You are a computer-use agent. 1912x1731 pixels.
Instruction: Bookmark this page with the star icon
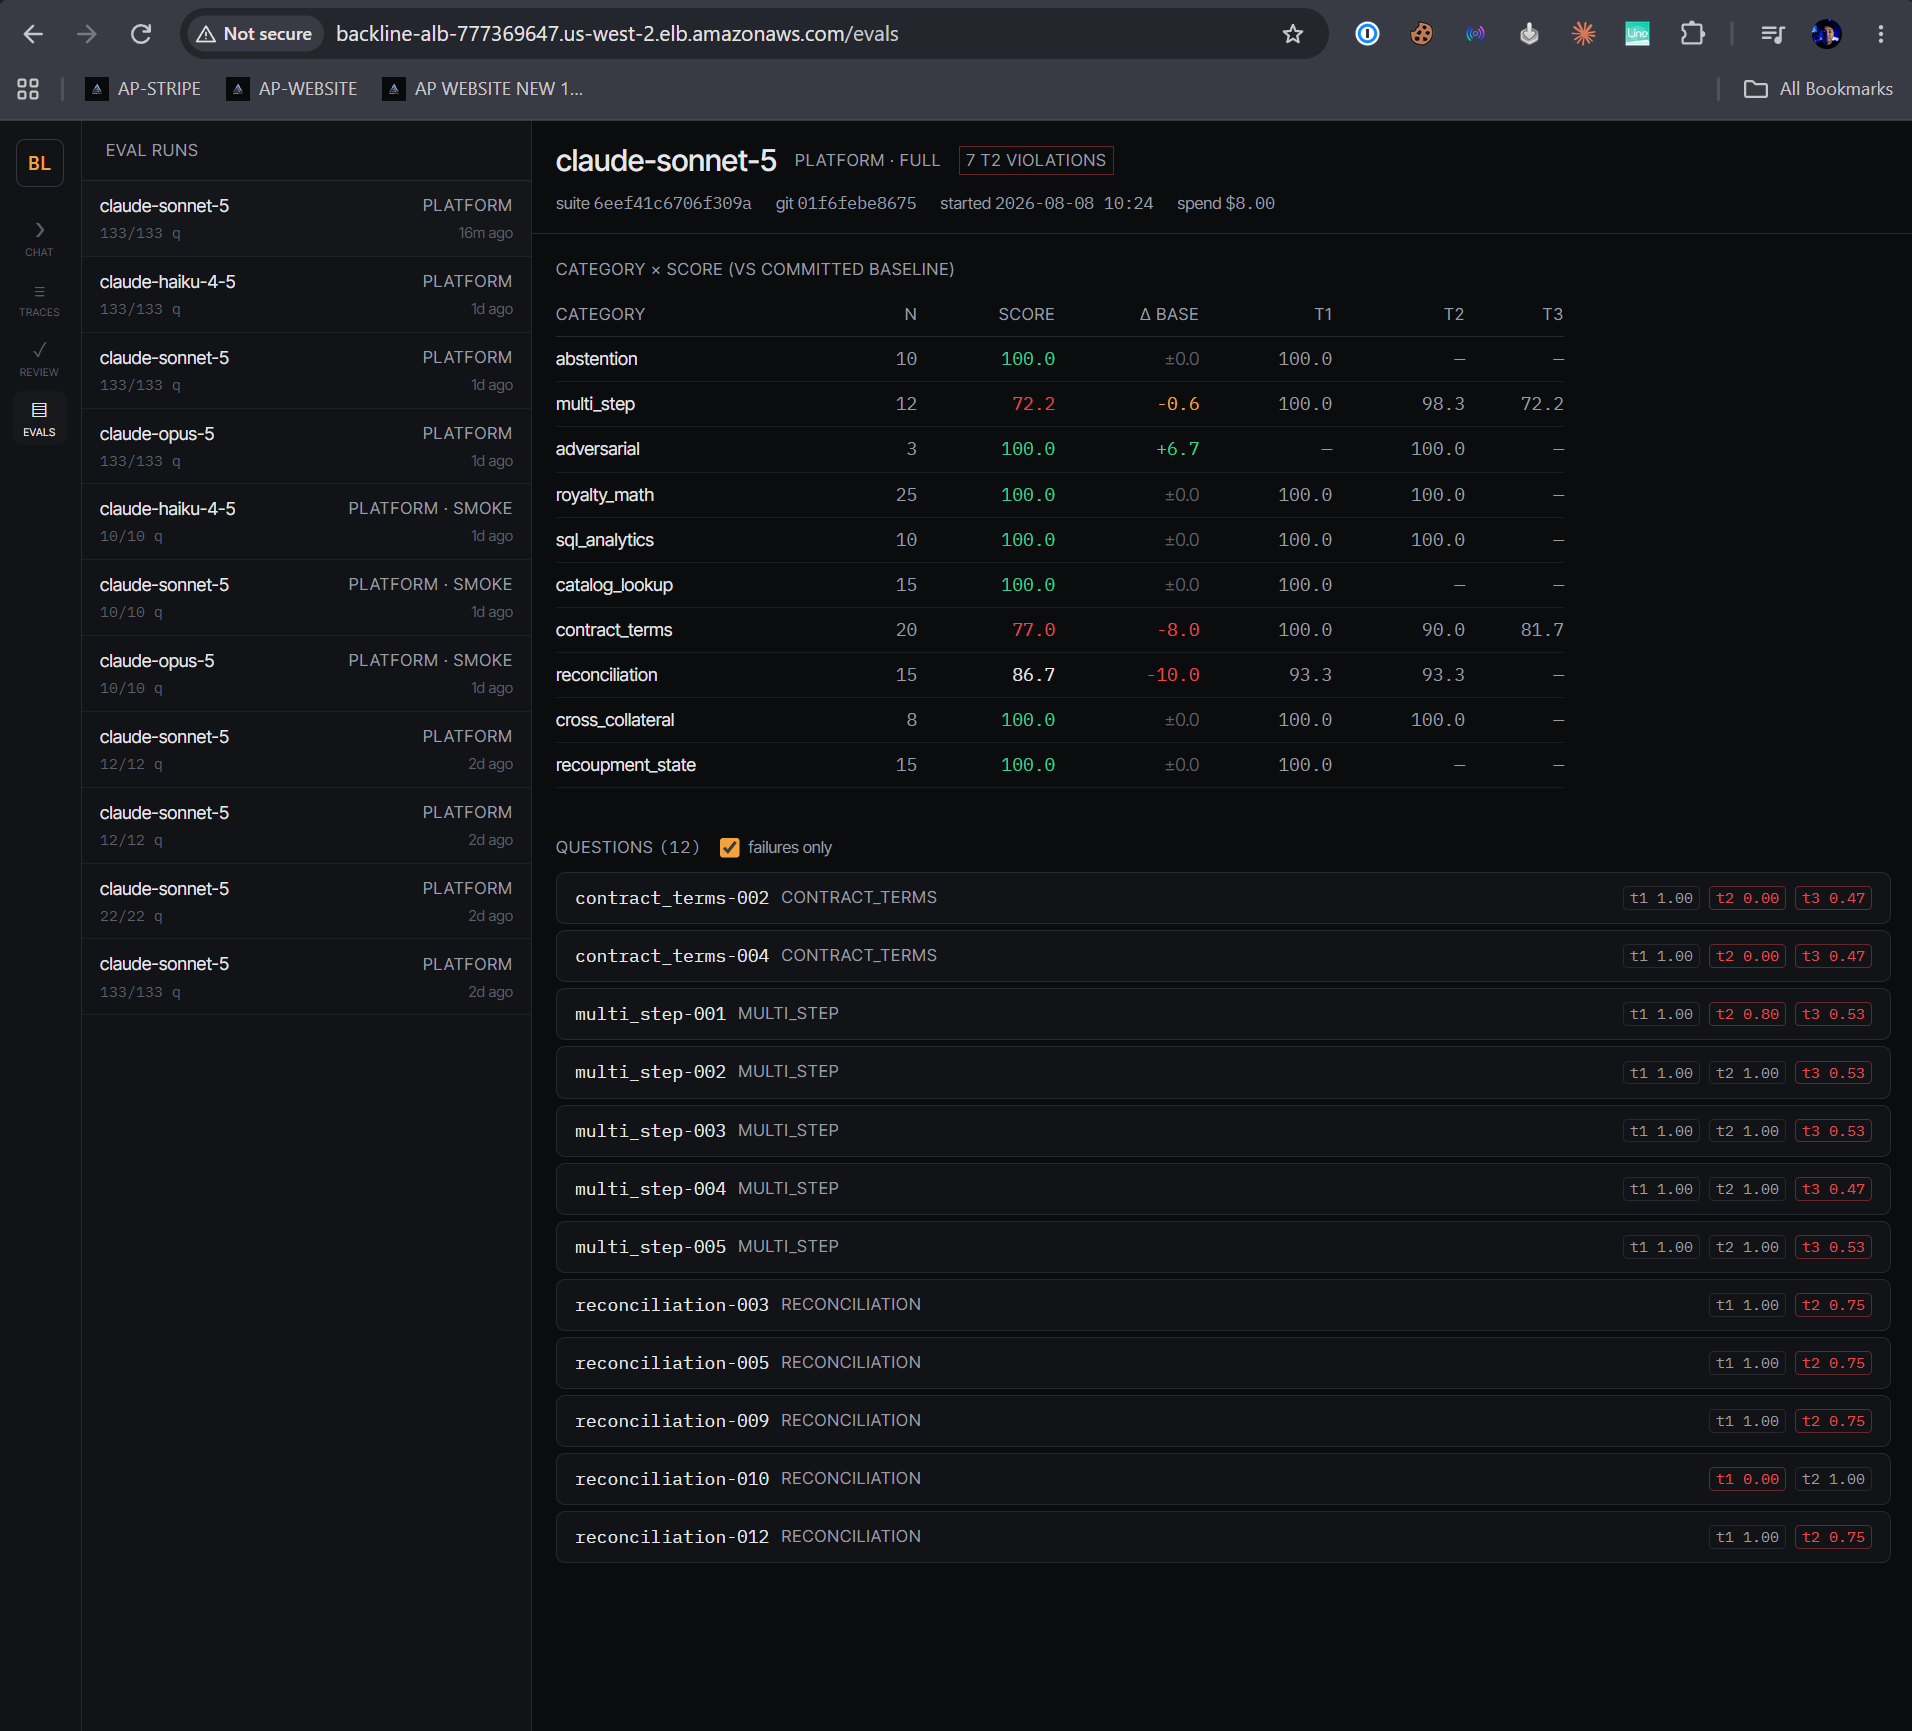(x=1293, y=34)
